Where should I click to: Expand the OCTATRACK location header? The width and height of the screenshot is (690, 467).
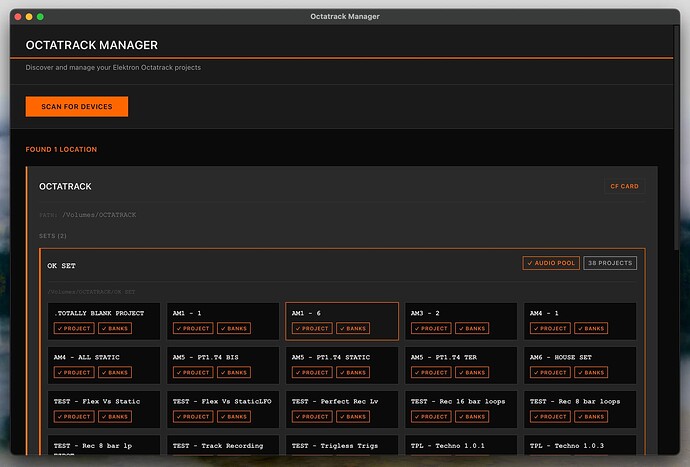tap(65, 187)
